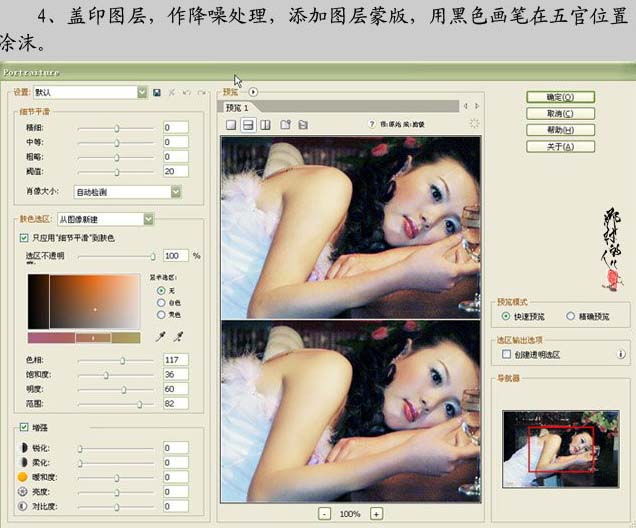Switch to the 预览 1 tab
636x528 pixels.
[x=237, y=108]
